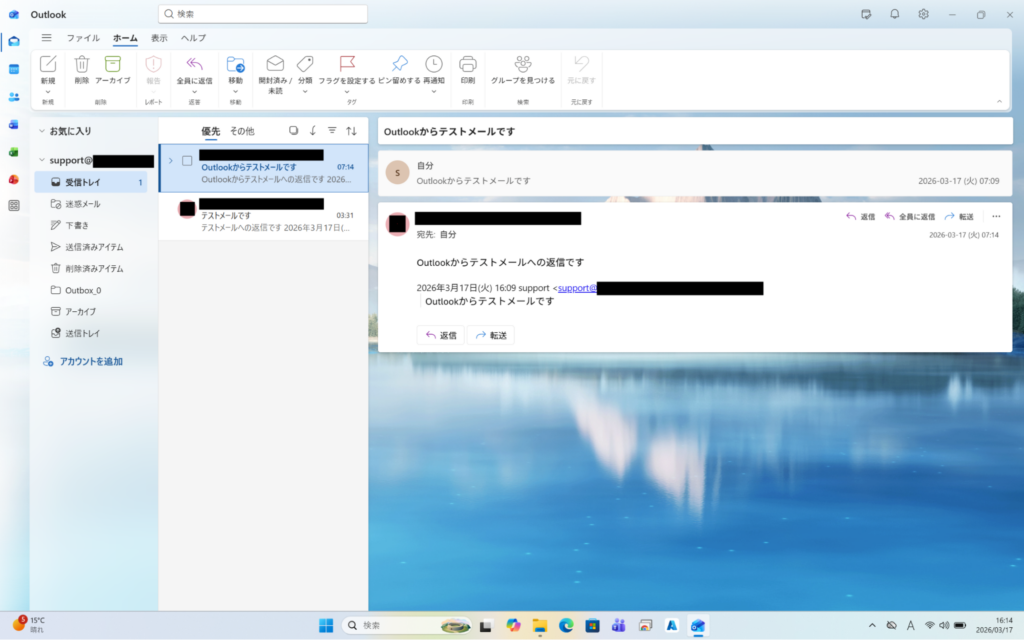Open the settings gear in title bar
The height and width of the screenshot is (640, 1024).
pyautogui.click(x=923, y=14)
